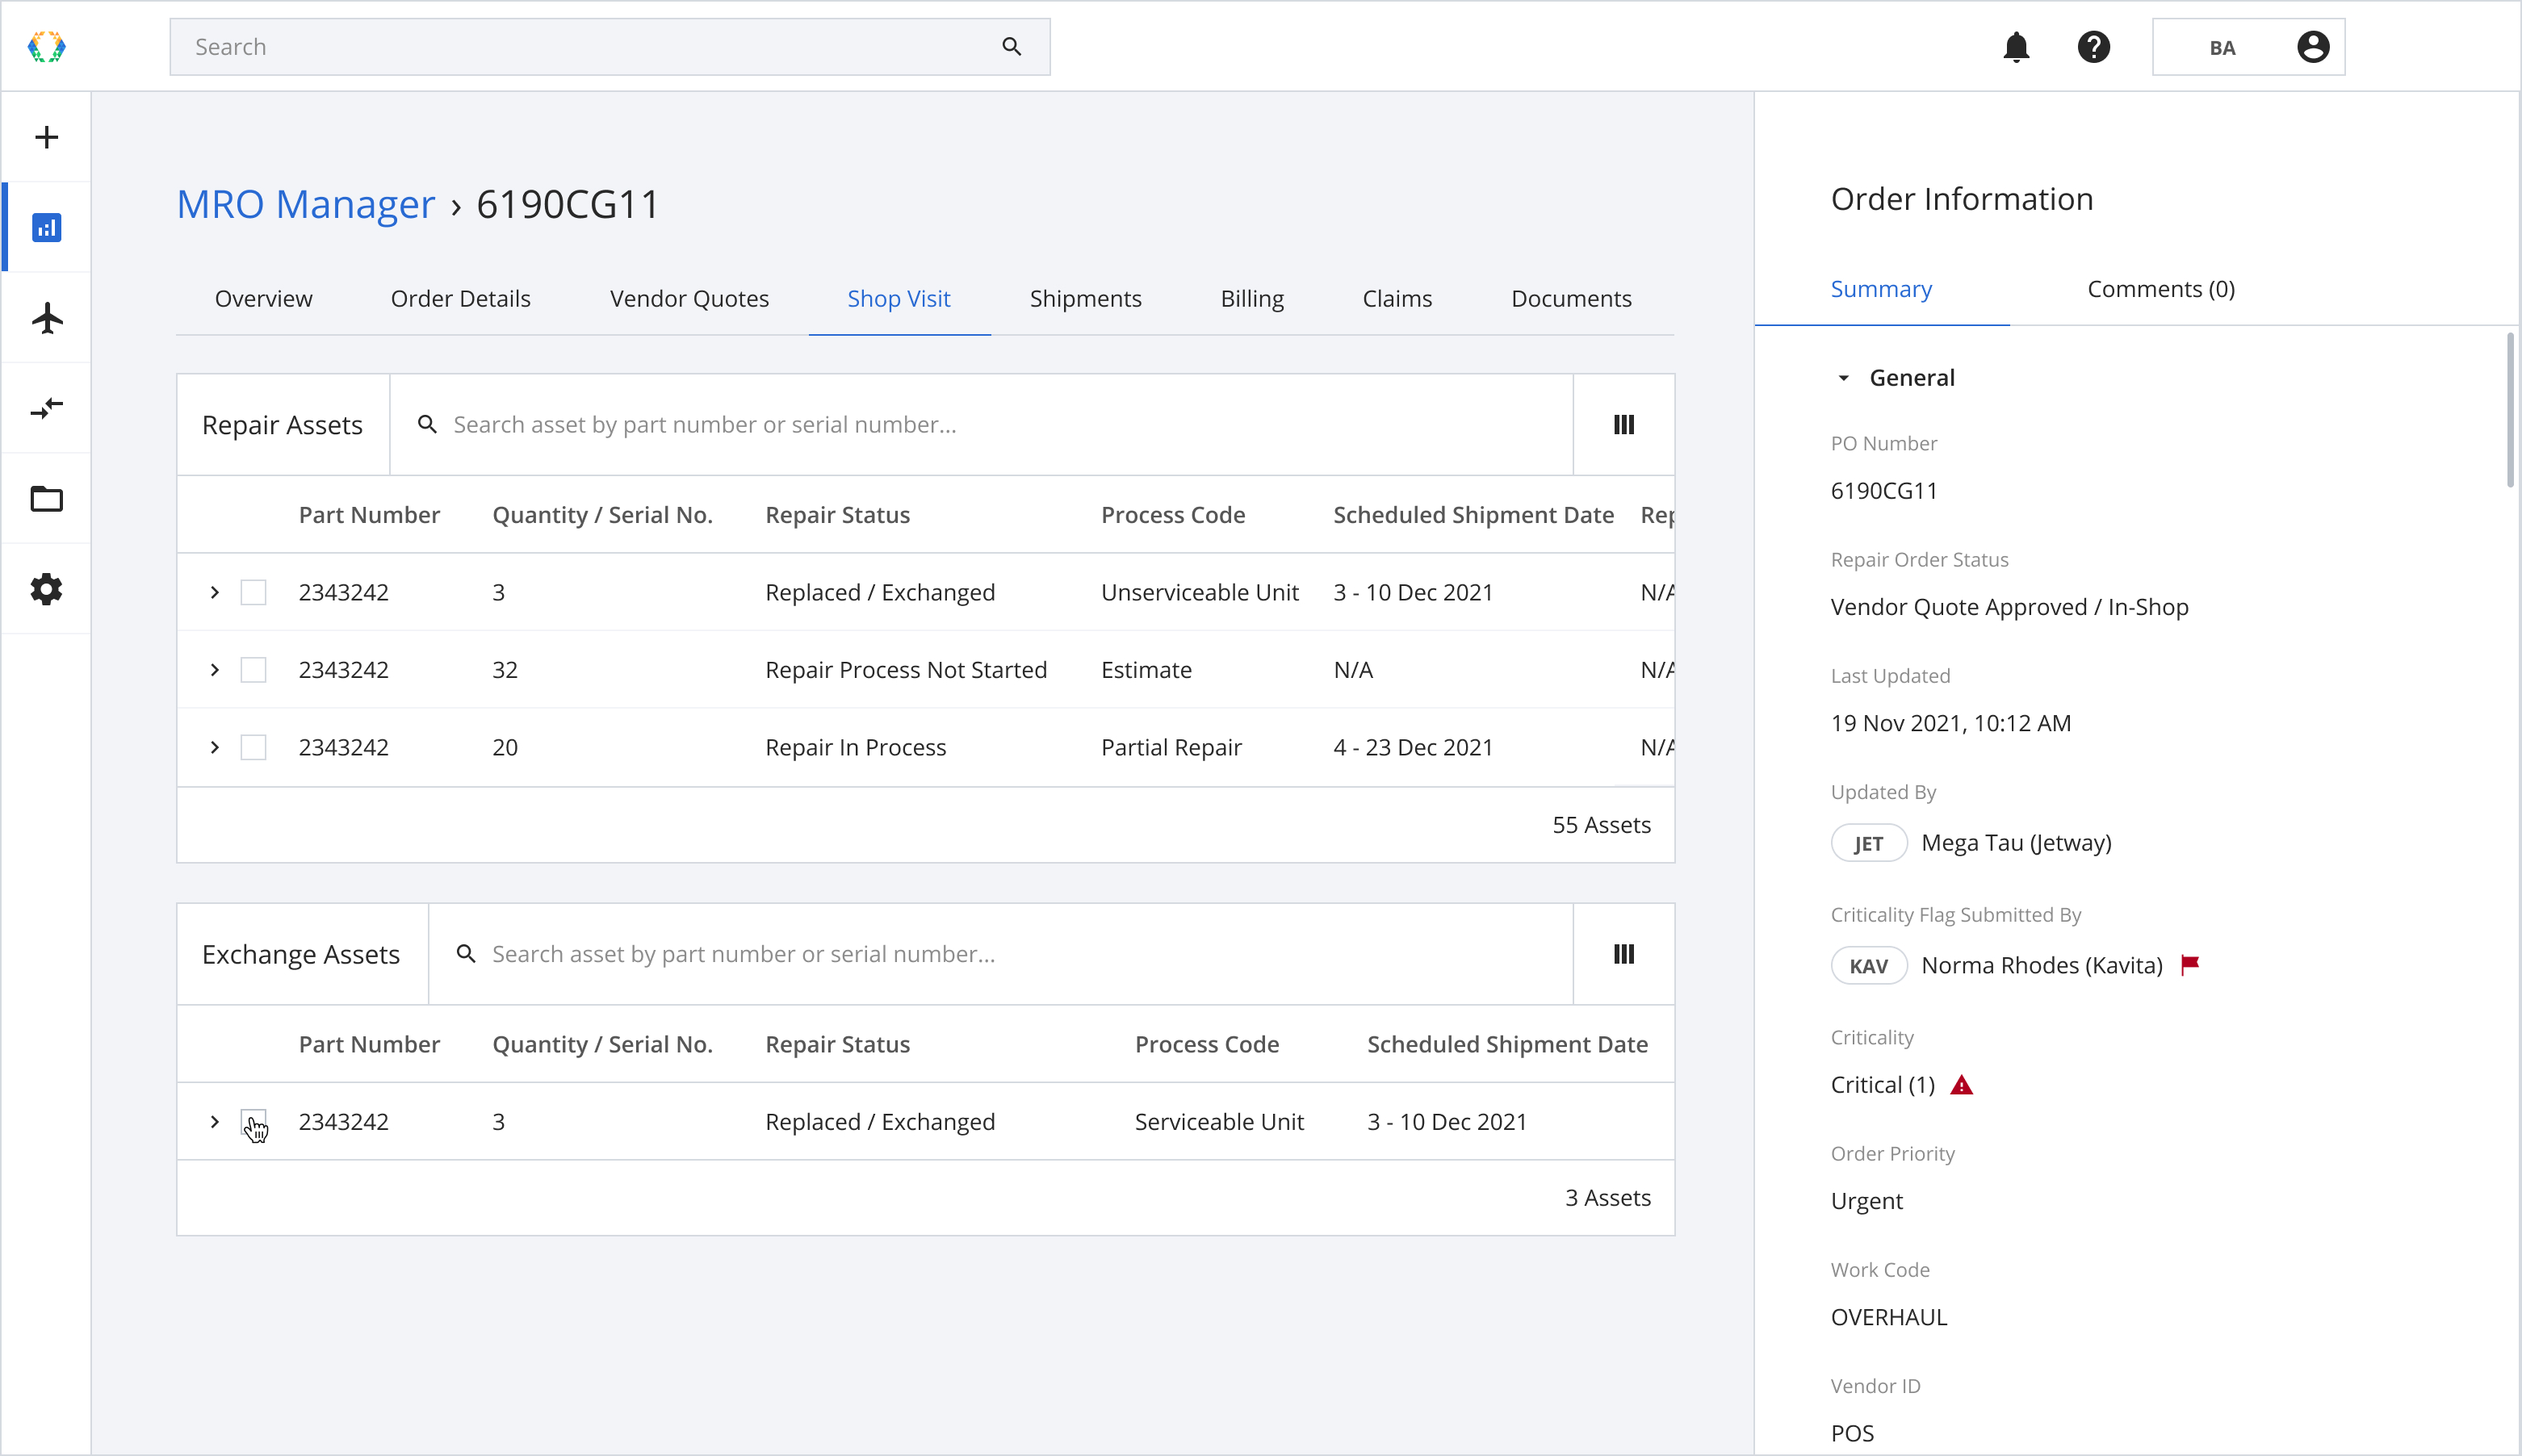Viewport: 2522px width, 1456px height.
Task: Collapse the General section
Action: [x=1843, y=378]
